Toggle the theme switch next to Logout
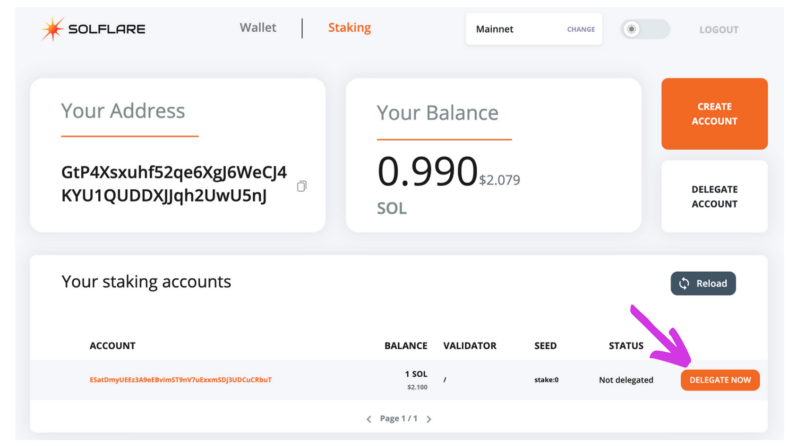This screenshot has height=446, width=800. (x=645, y=29)
